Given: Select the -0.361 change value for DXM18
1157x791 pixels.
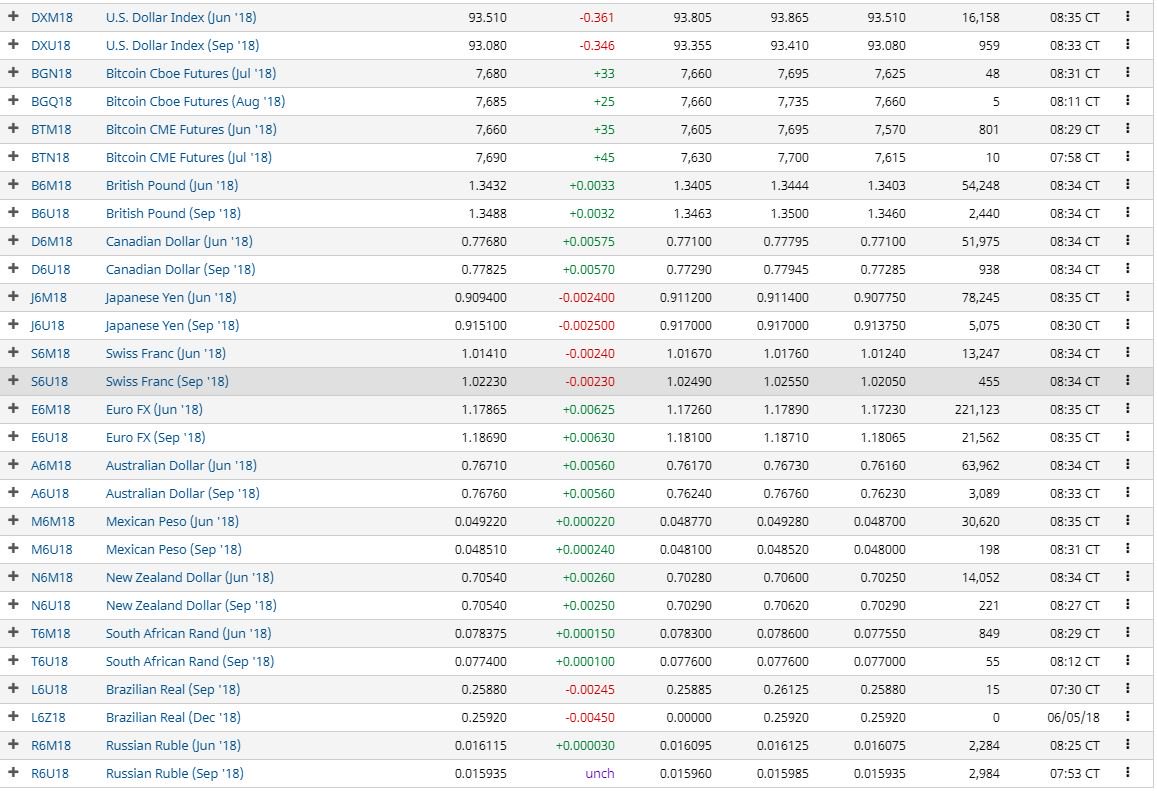Looking at the screenshot, I should tap(597, 17).
